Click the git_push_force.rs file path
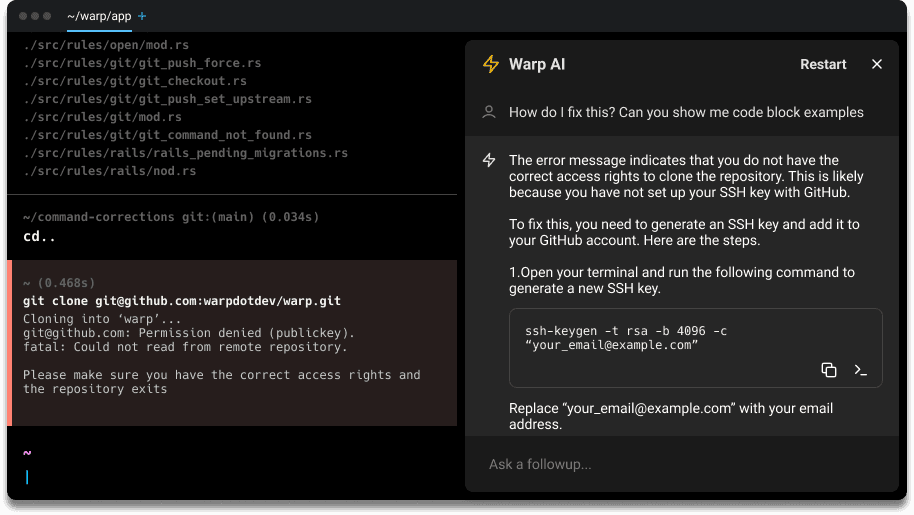 pyautogui.click(x=142, y=63)
